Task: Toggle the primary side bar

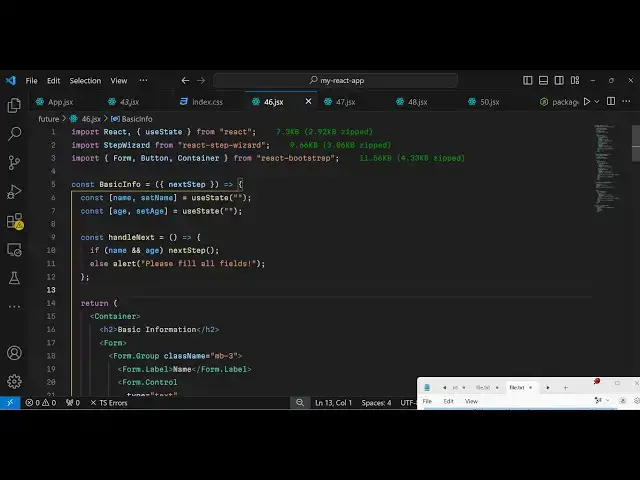Action: tap(527, 80)
